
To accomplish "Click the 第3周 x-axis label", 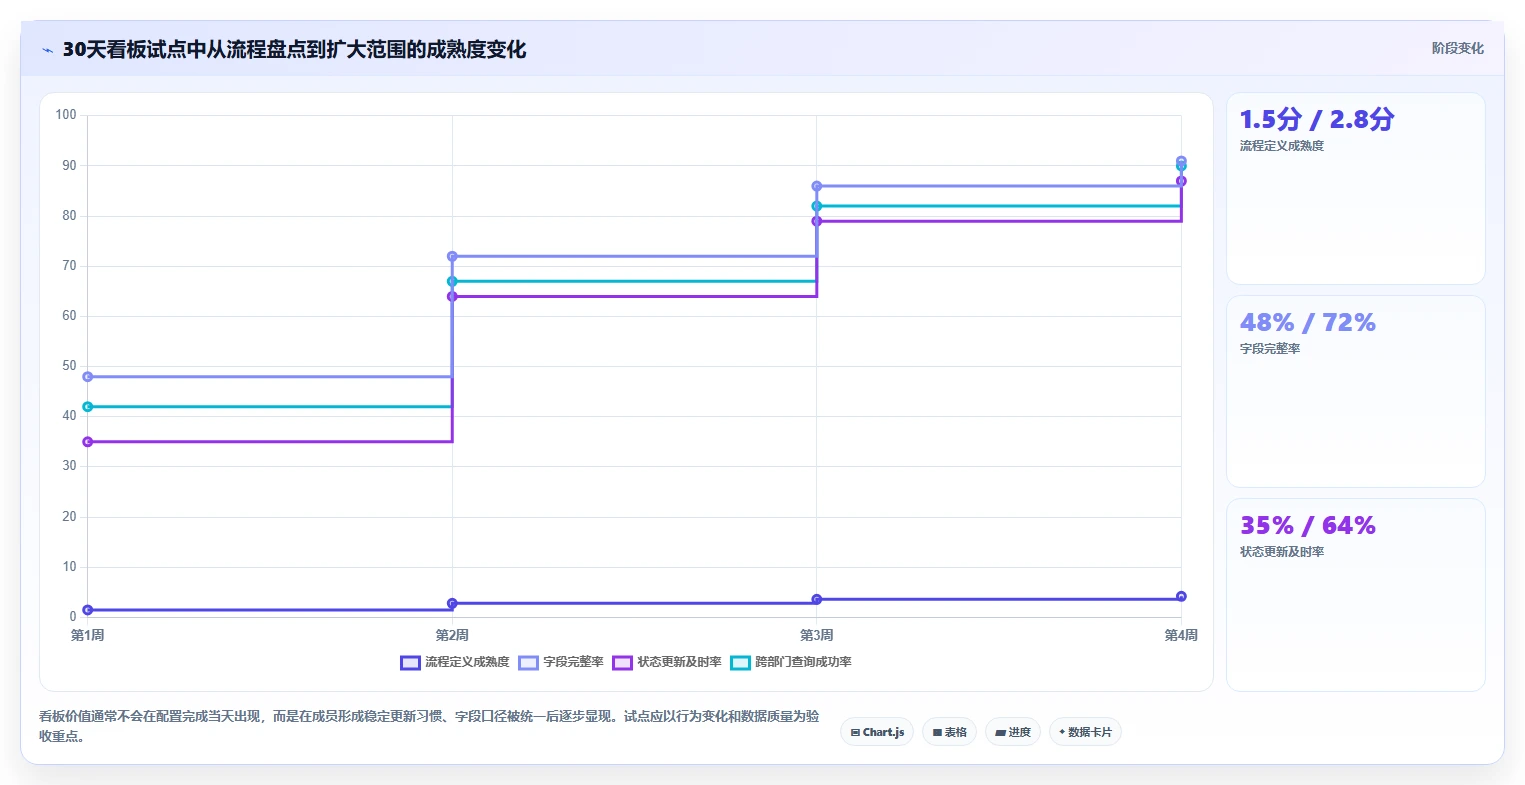I will (x=817, y=635).
